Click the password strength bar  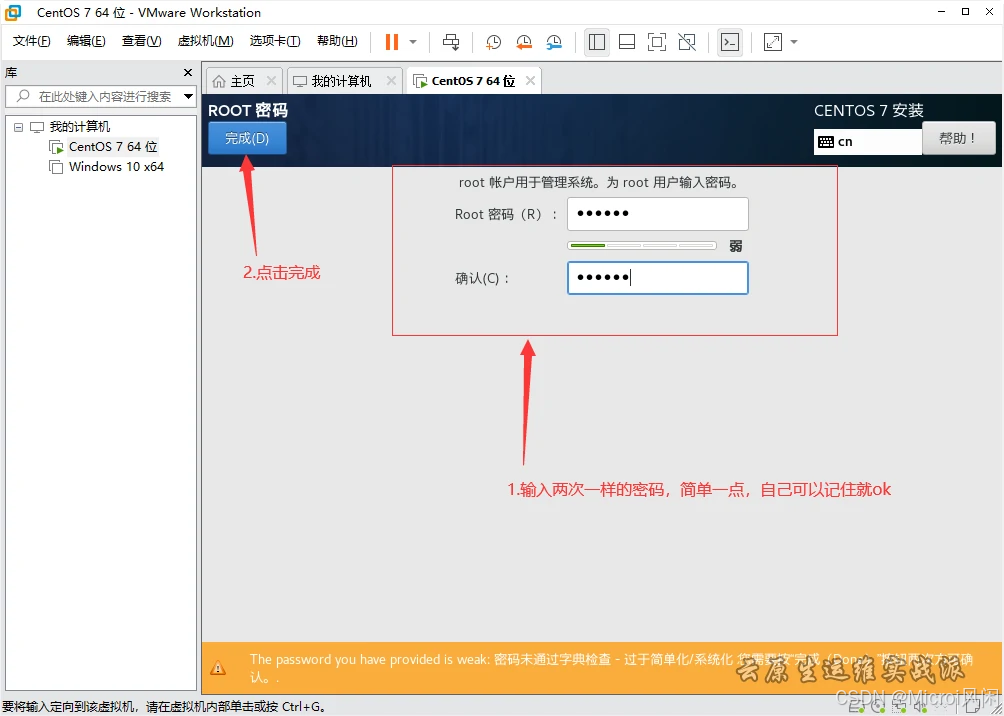[x=642, y=245]
